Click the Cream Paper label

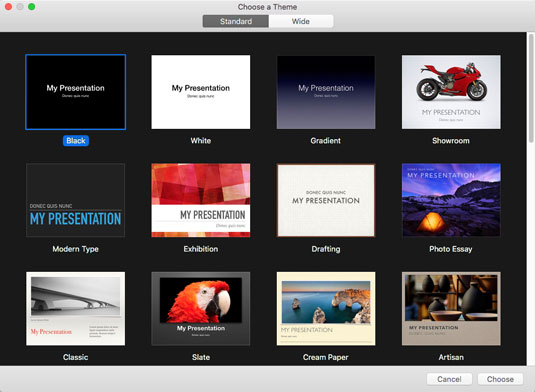tap(326, 357)
